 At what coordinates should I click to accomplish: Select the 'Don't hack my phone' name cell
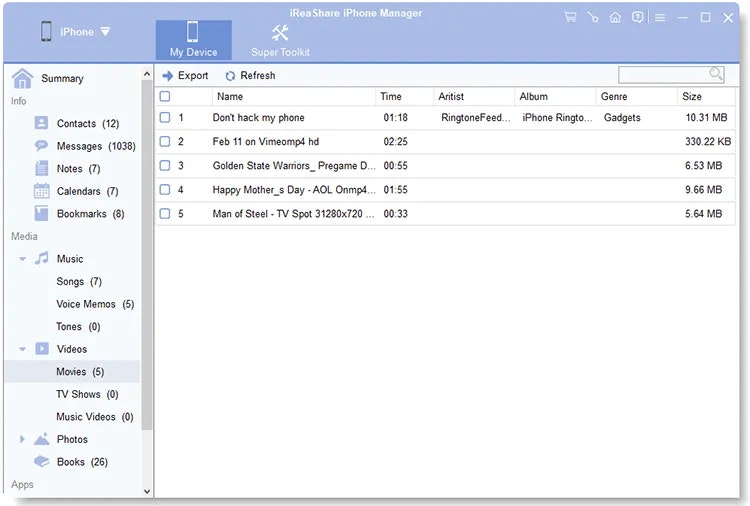[258, 117]
